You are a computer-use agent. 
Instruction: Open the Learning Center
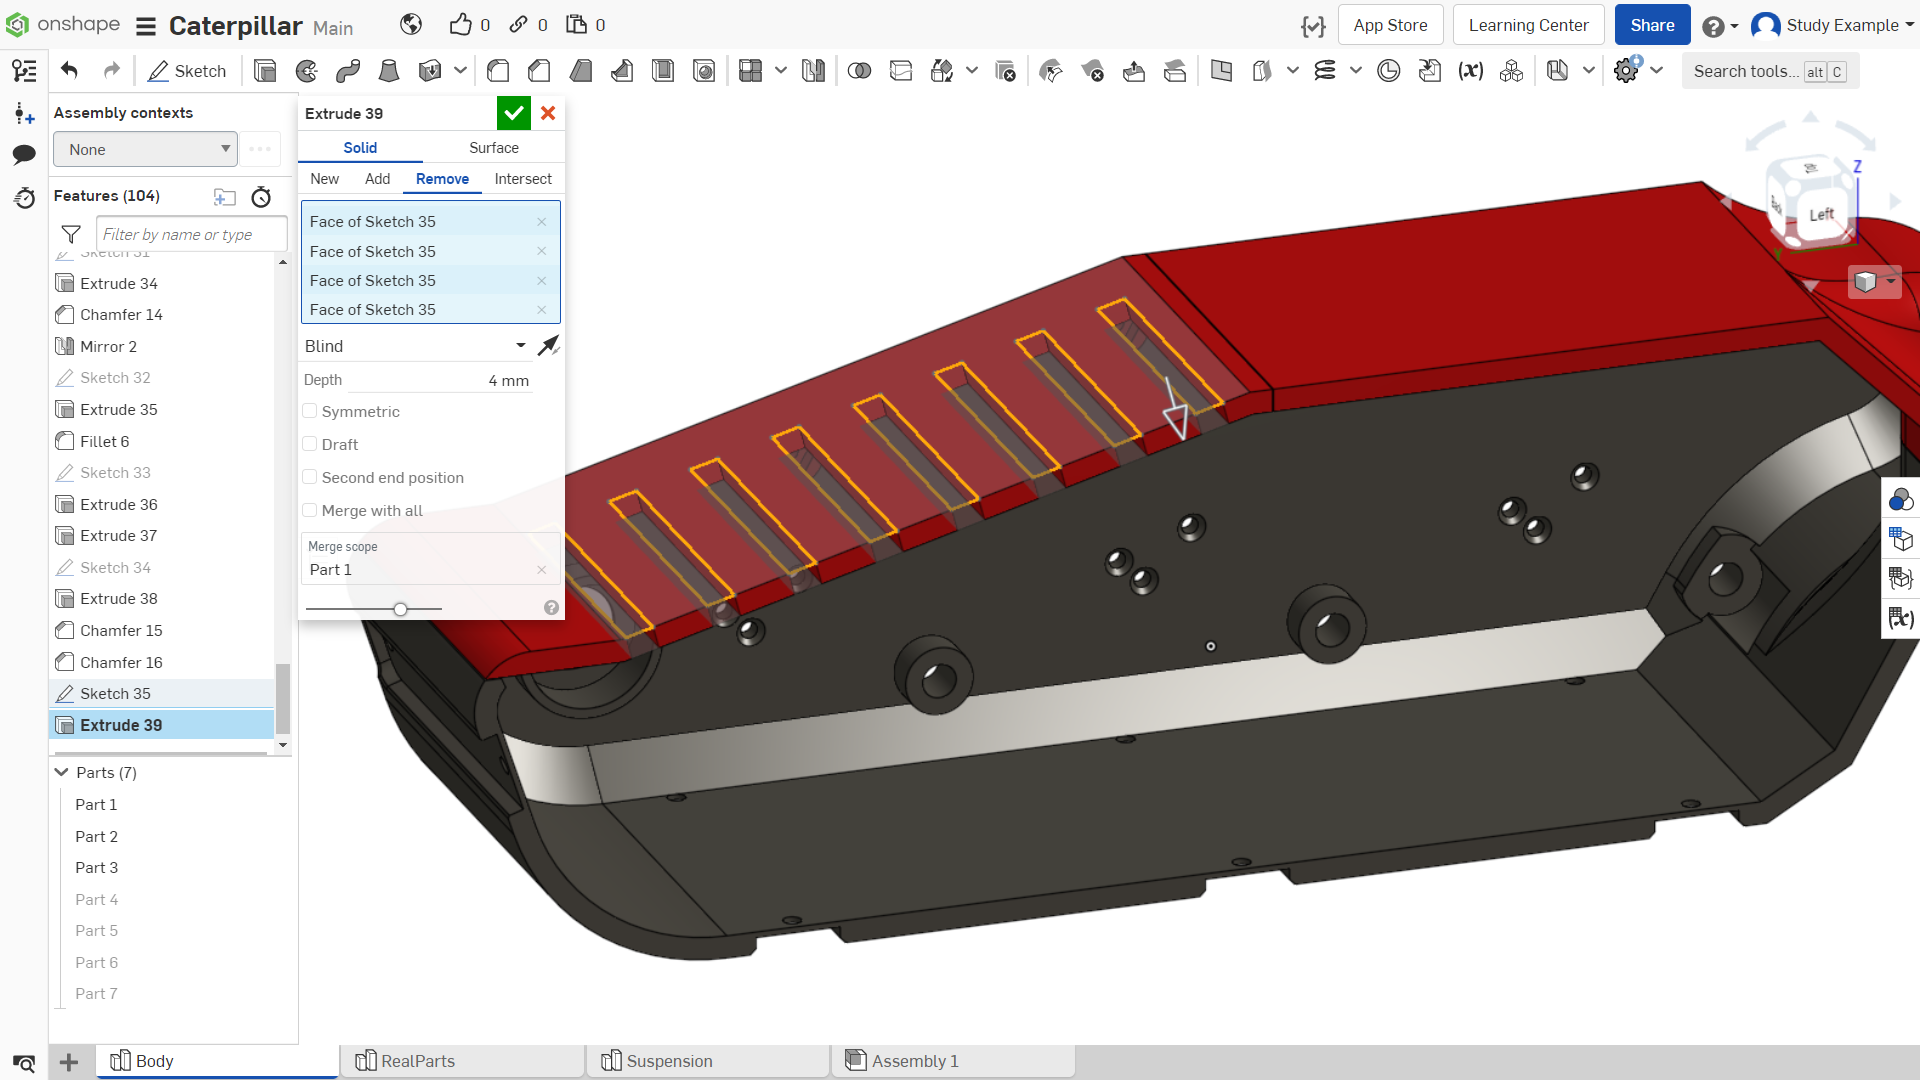pyautogui.click(x=1528, y=25)
